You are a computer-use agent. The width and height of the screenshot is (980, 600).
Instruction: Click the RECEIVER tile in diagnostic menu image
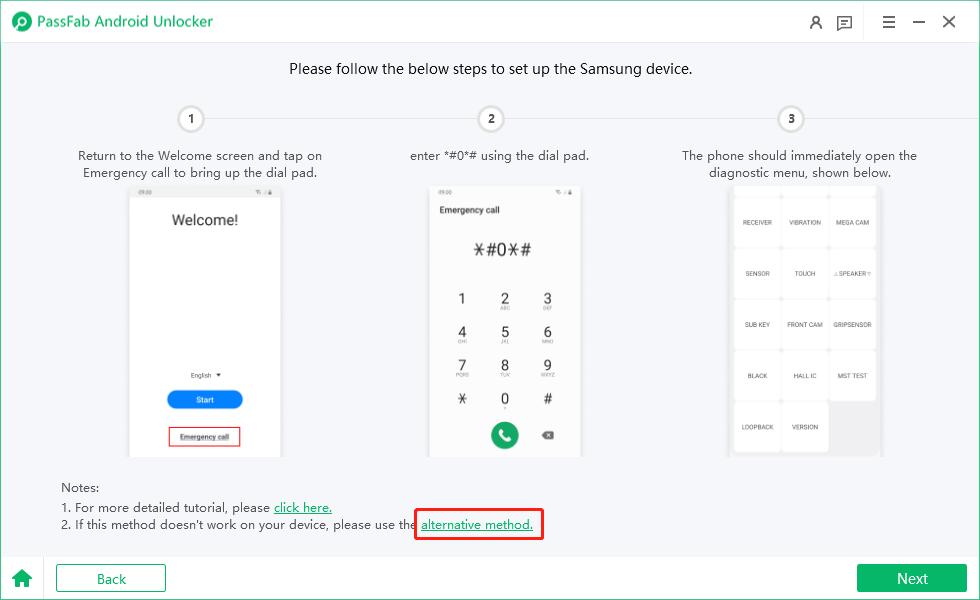(x=757, y=222)
